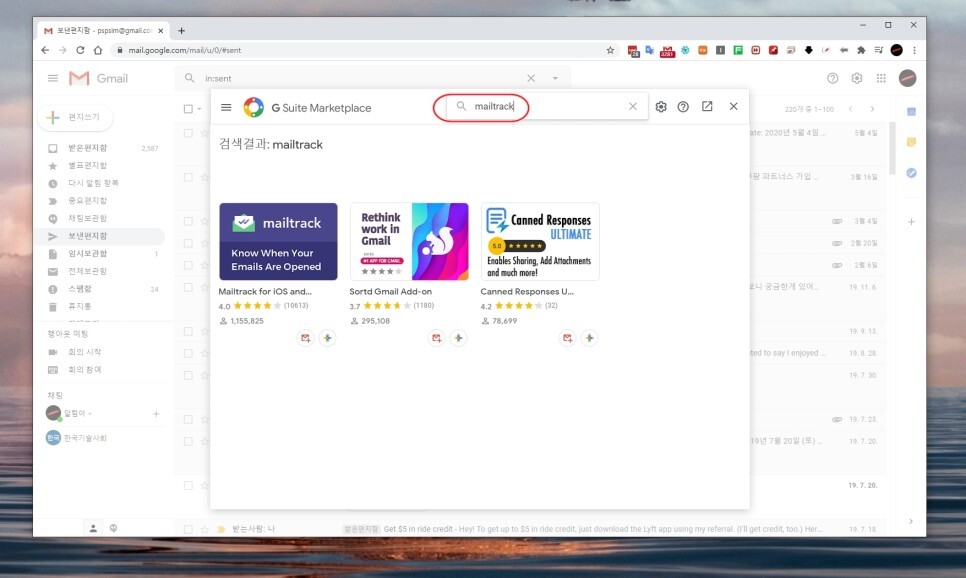The width and height of the screenshot is (966, 578).
Task: Click the G Suite Marketplace logo
Action: [x=253, y=107]
